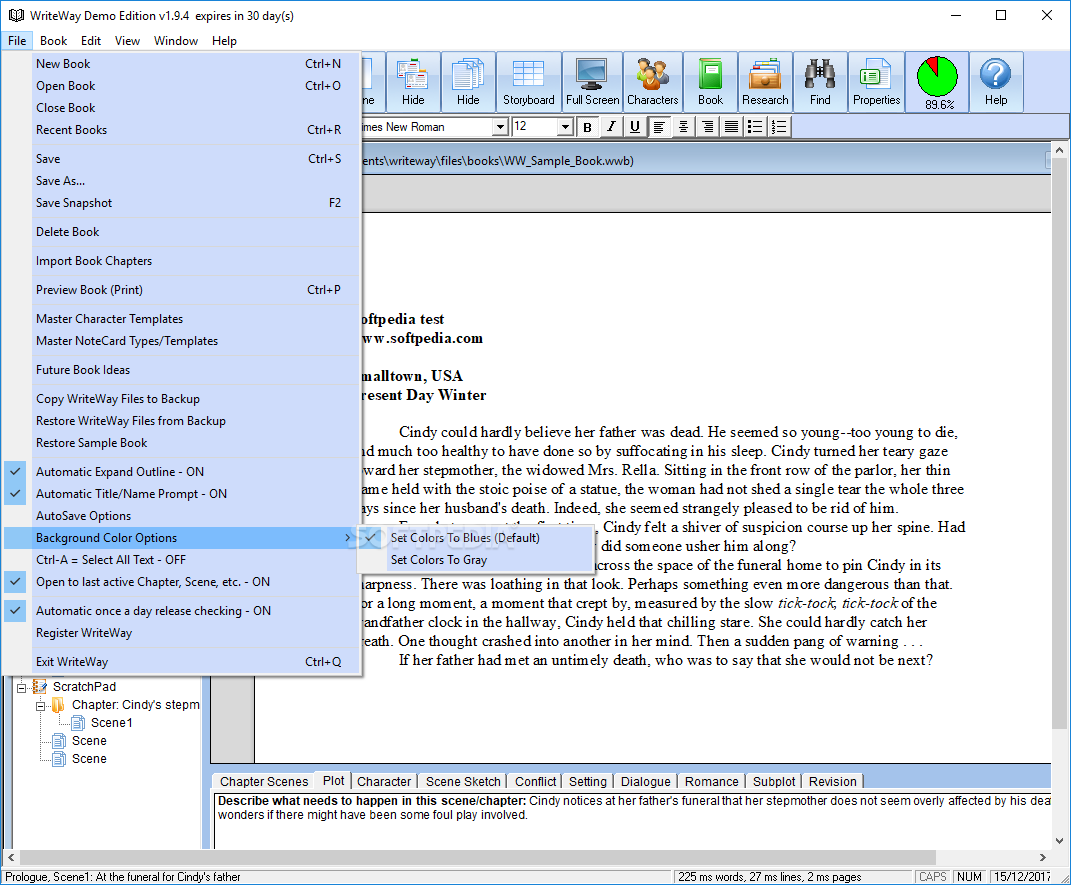This screenshot has height=885, width=1071.
Task: Open the Edit menu
Action: (91, 41)
